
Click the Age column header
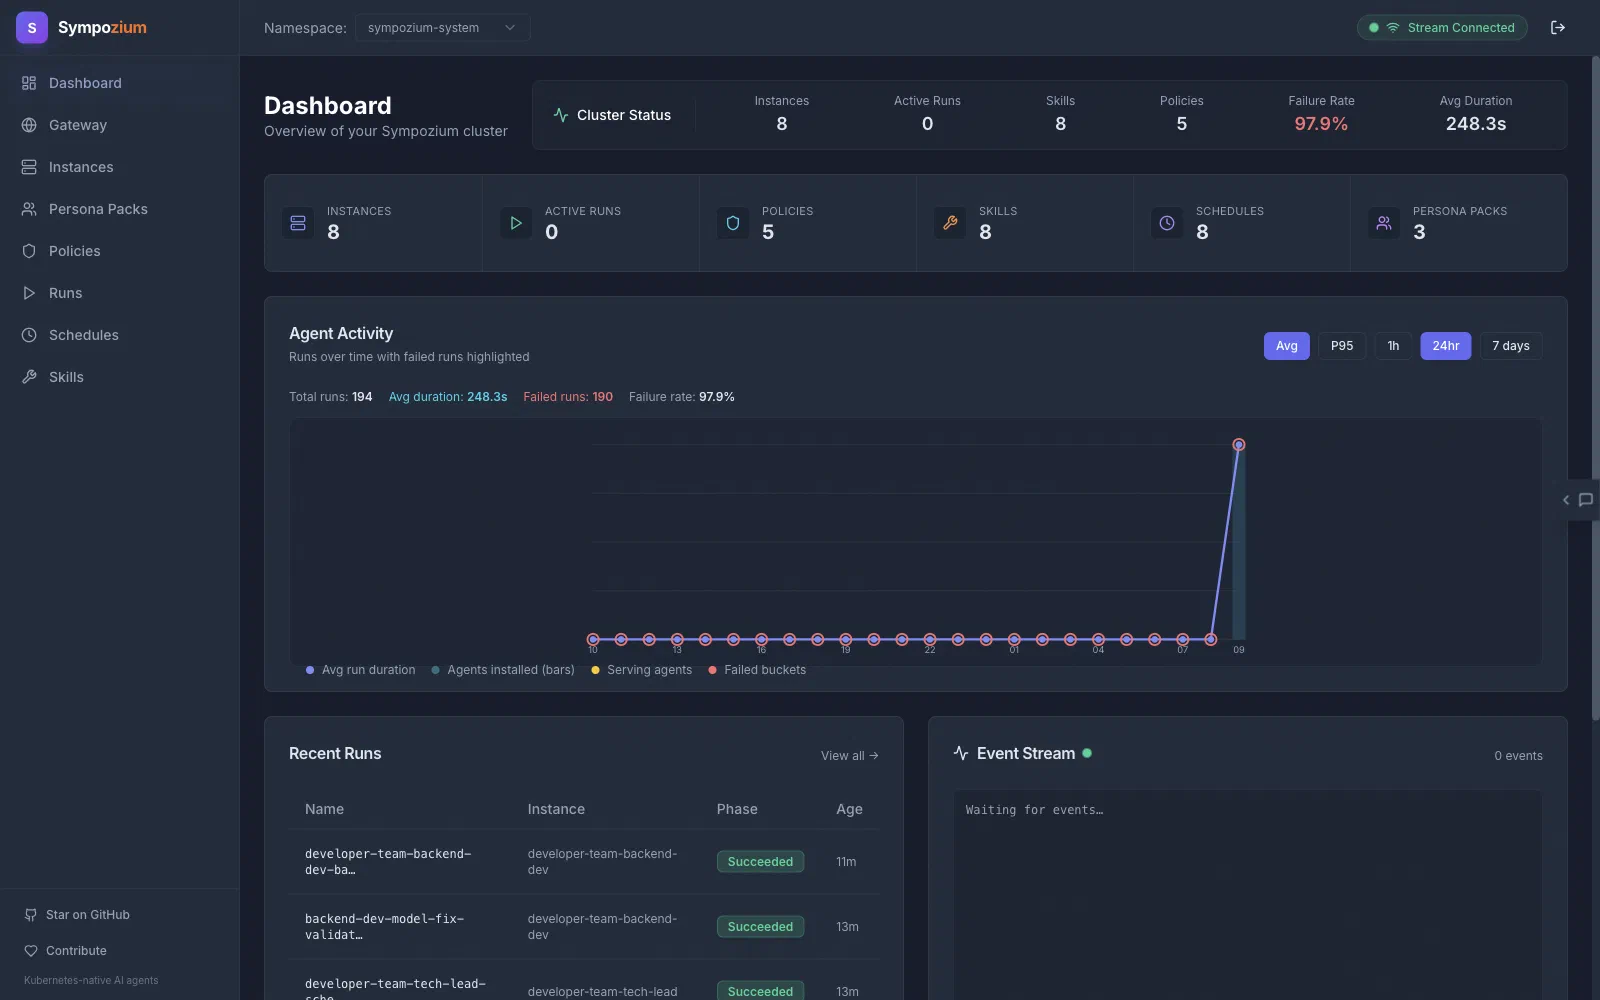pos(849,809)
